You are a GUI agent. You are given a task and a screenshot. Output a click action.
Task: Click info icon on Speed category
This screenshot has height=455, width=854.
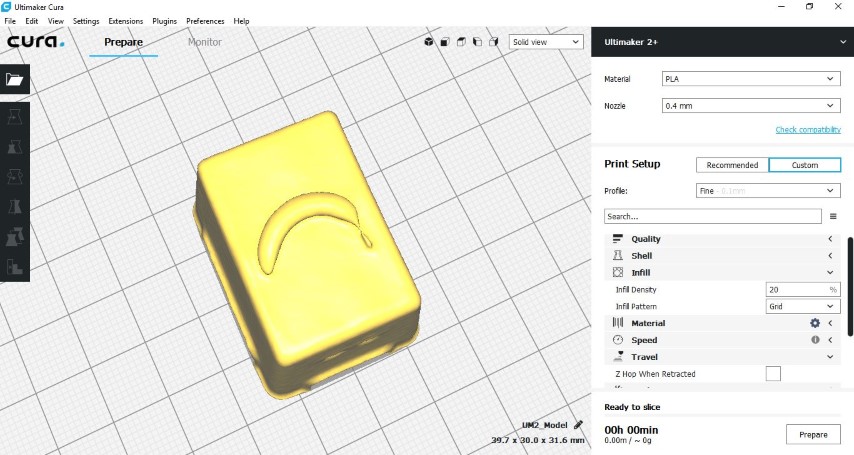coord(815,339)
